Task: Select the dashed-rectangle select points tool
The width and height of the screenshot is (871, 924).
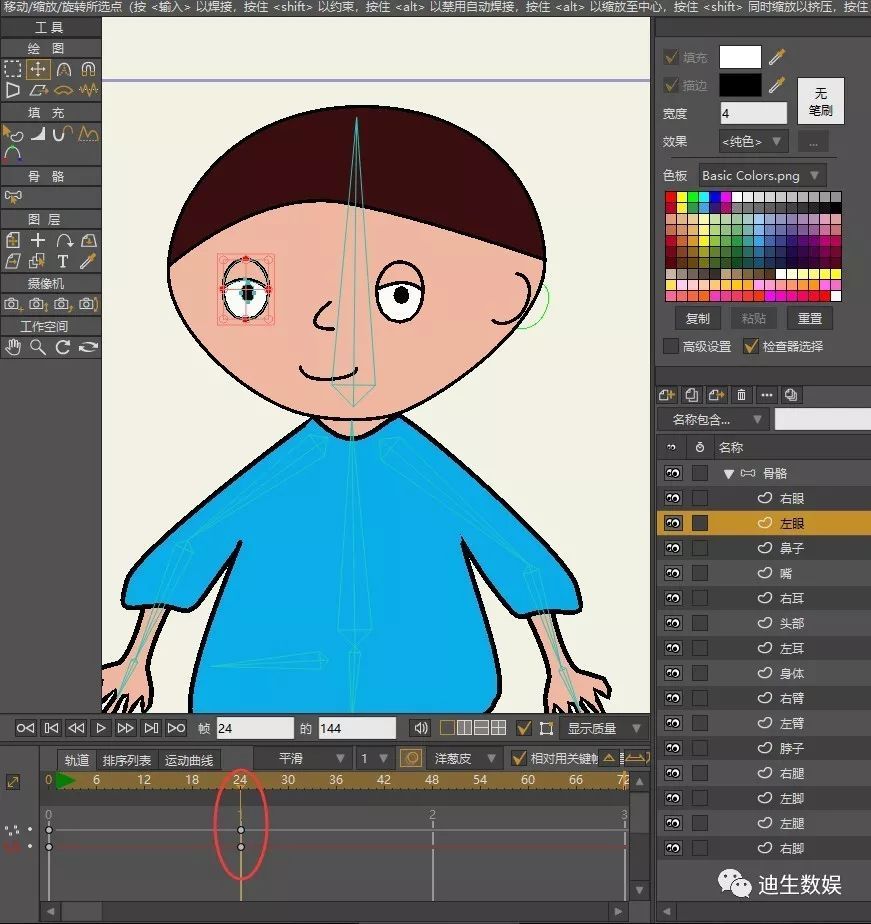Action: click(12, 70)
